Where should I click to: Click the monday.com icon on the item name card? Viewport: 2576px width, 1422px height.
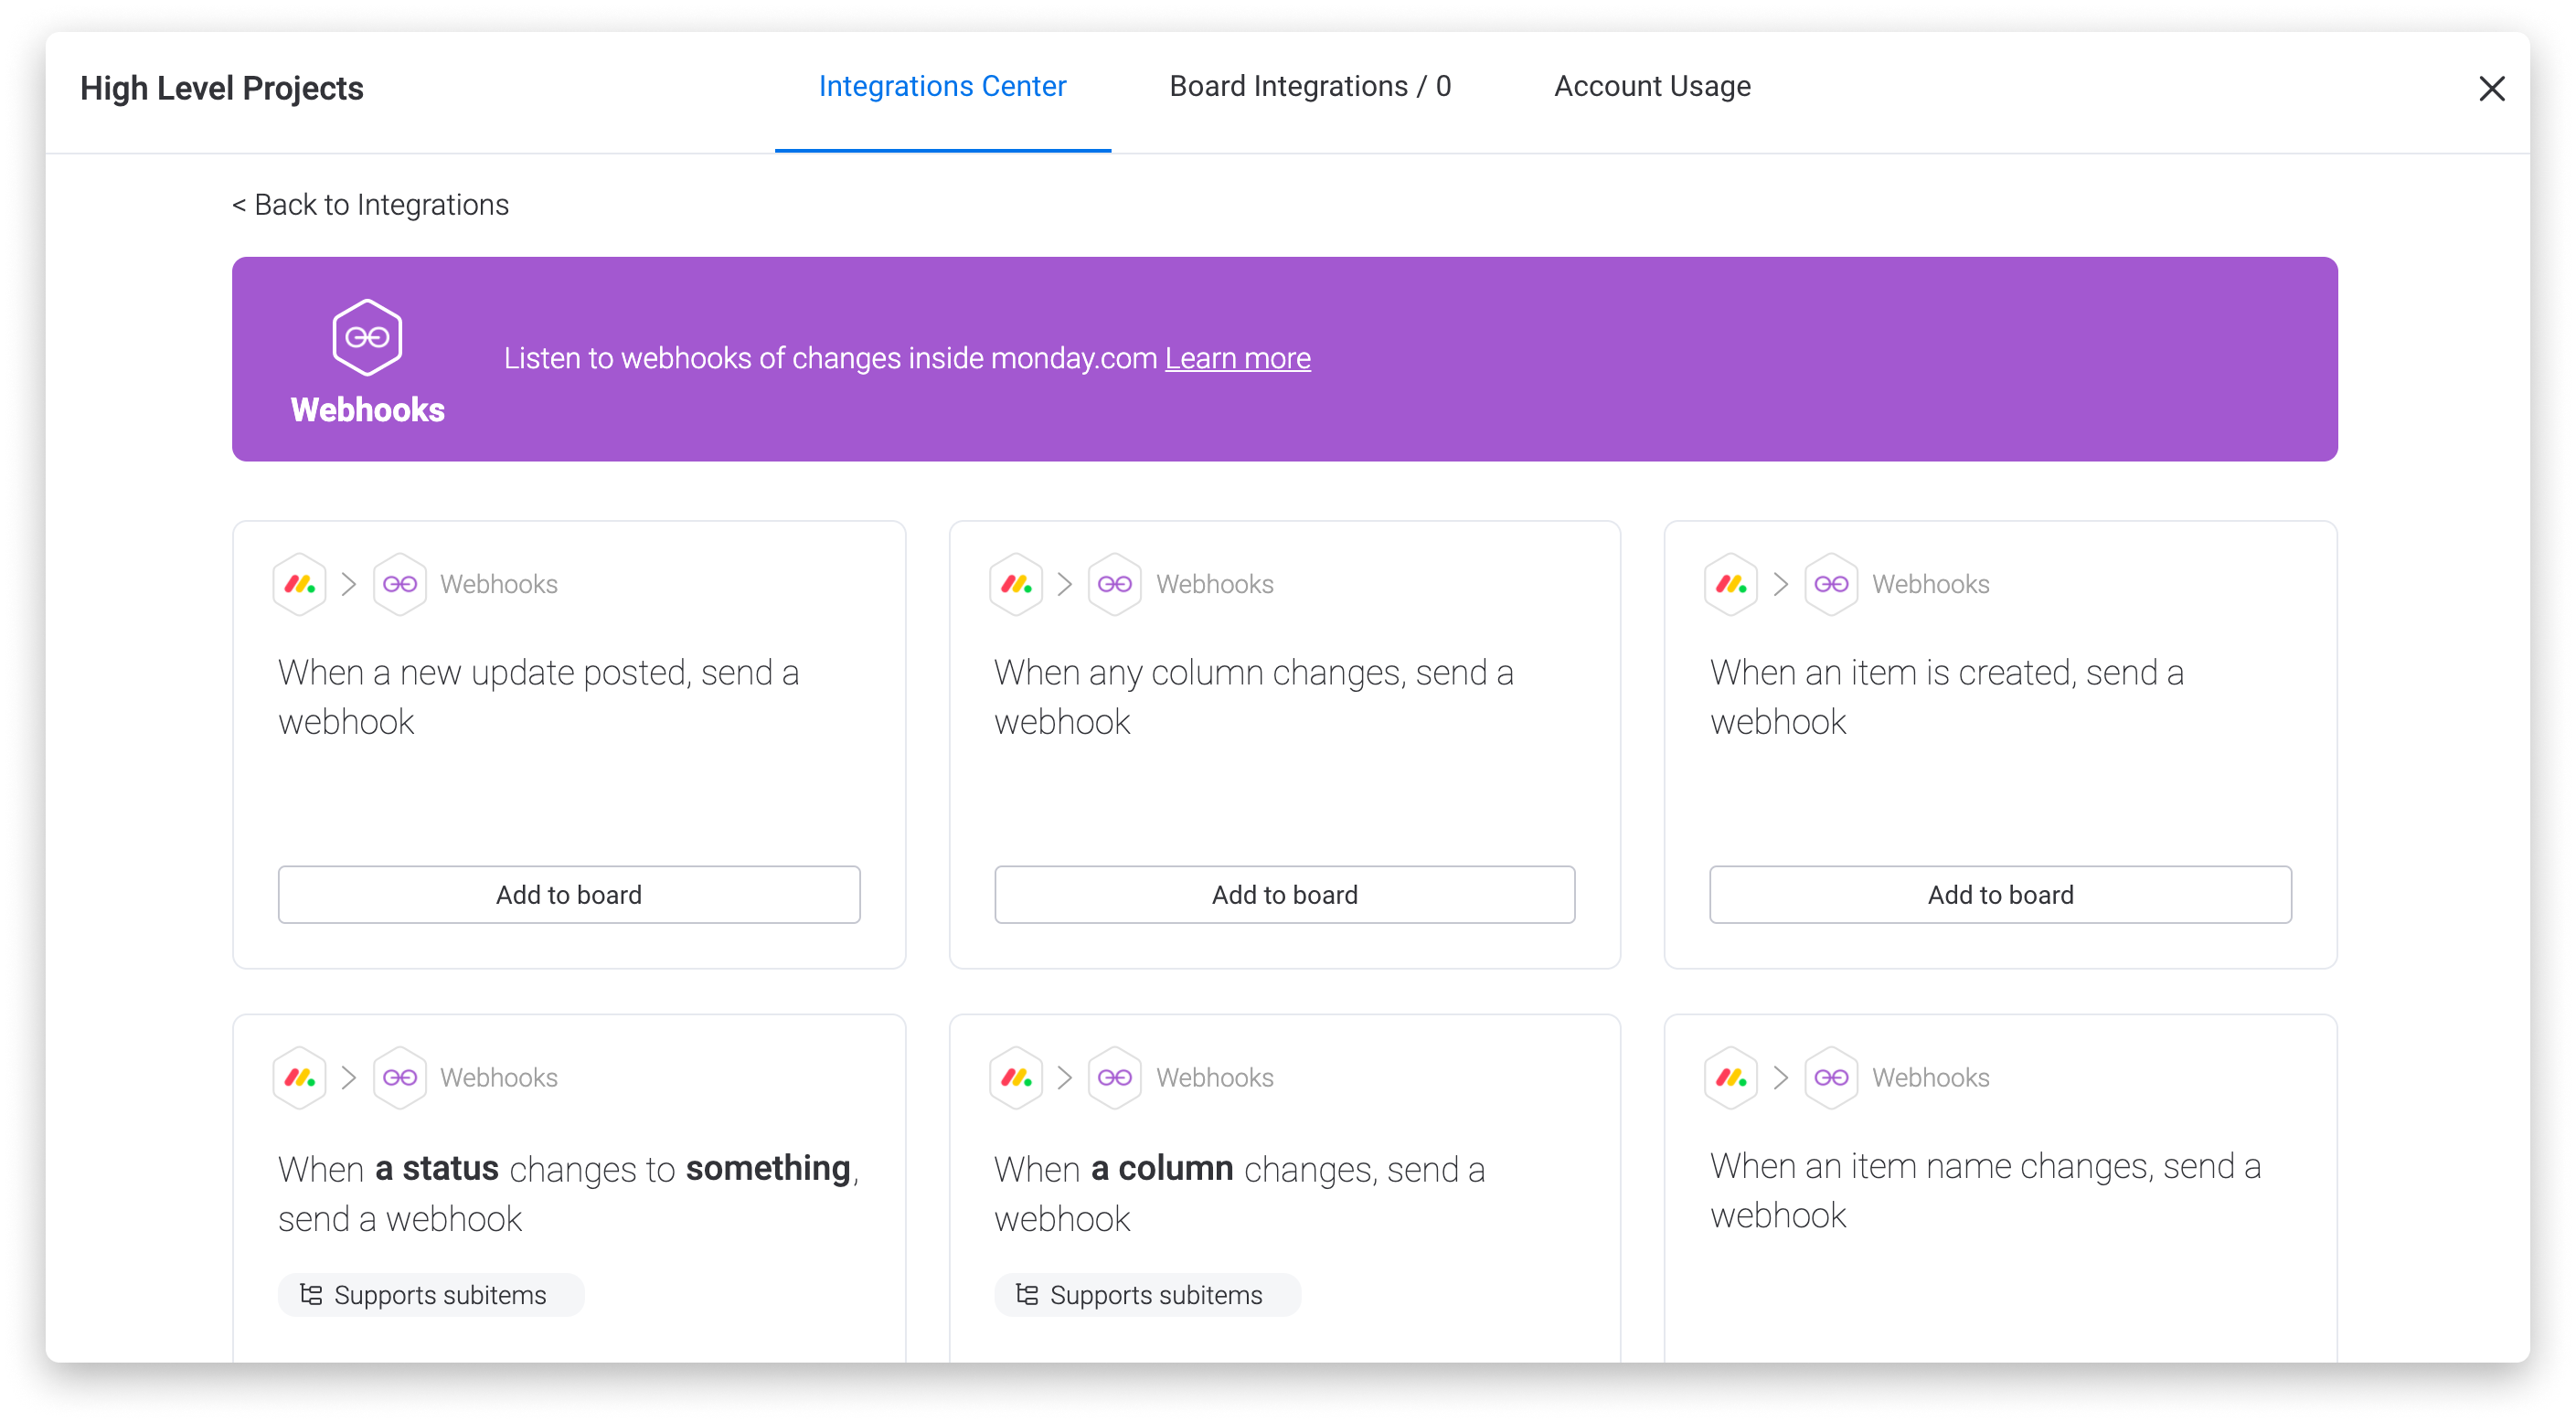click(x=1731, y=1077)
